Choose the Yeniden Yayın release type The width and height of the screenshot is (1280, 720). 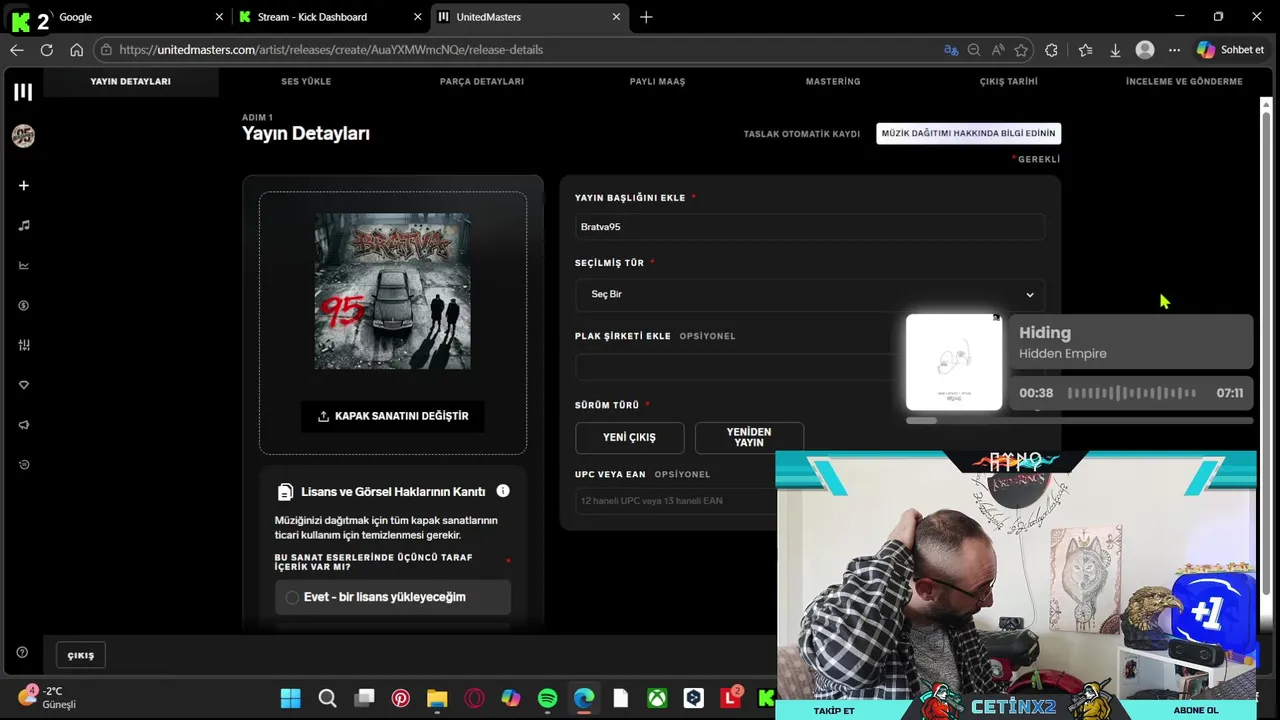[749, 437]
